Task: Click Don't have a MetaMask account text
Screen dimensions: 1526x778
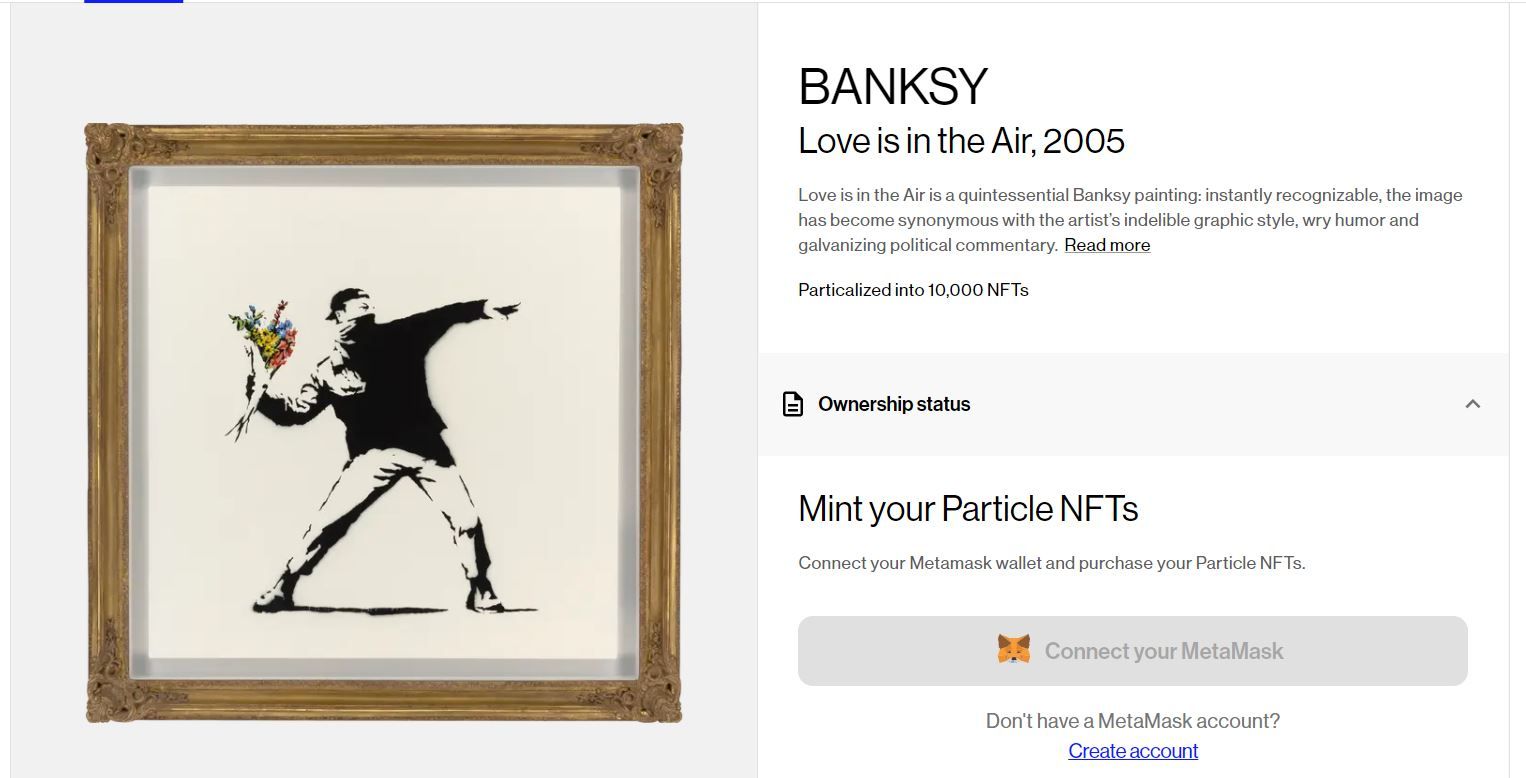Action: point(1133,721)
